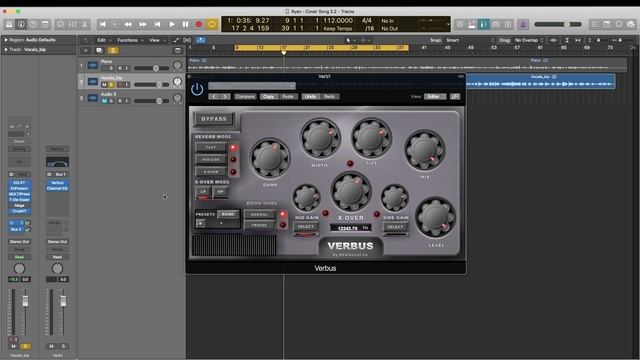Adjust the Piano track volume slider
Screen dimensions: 640x360
coord(151,68)
